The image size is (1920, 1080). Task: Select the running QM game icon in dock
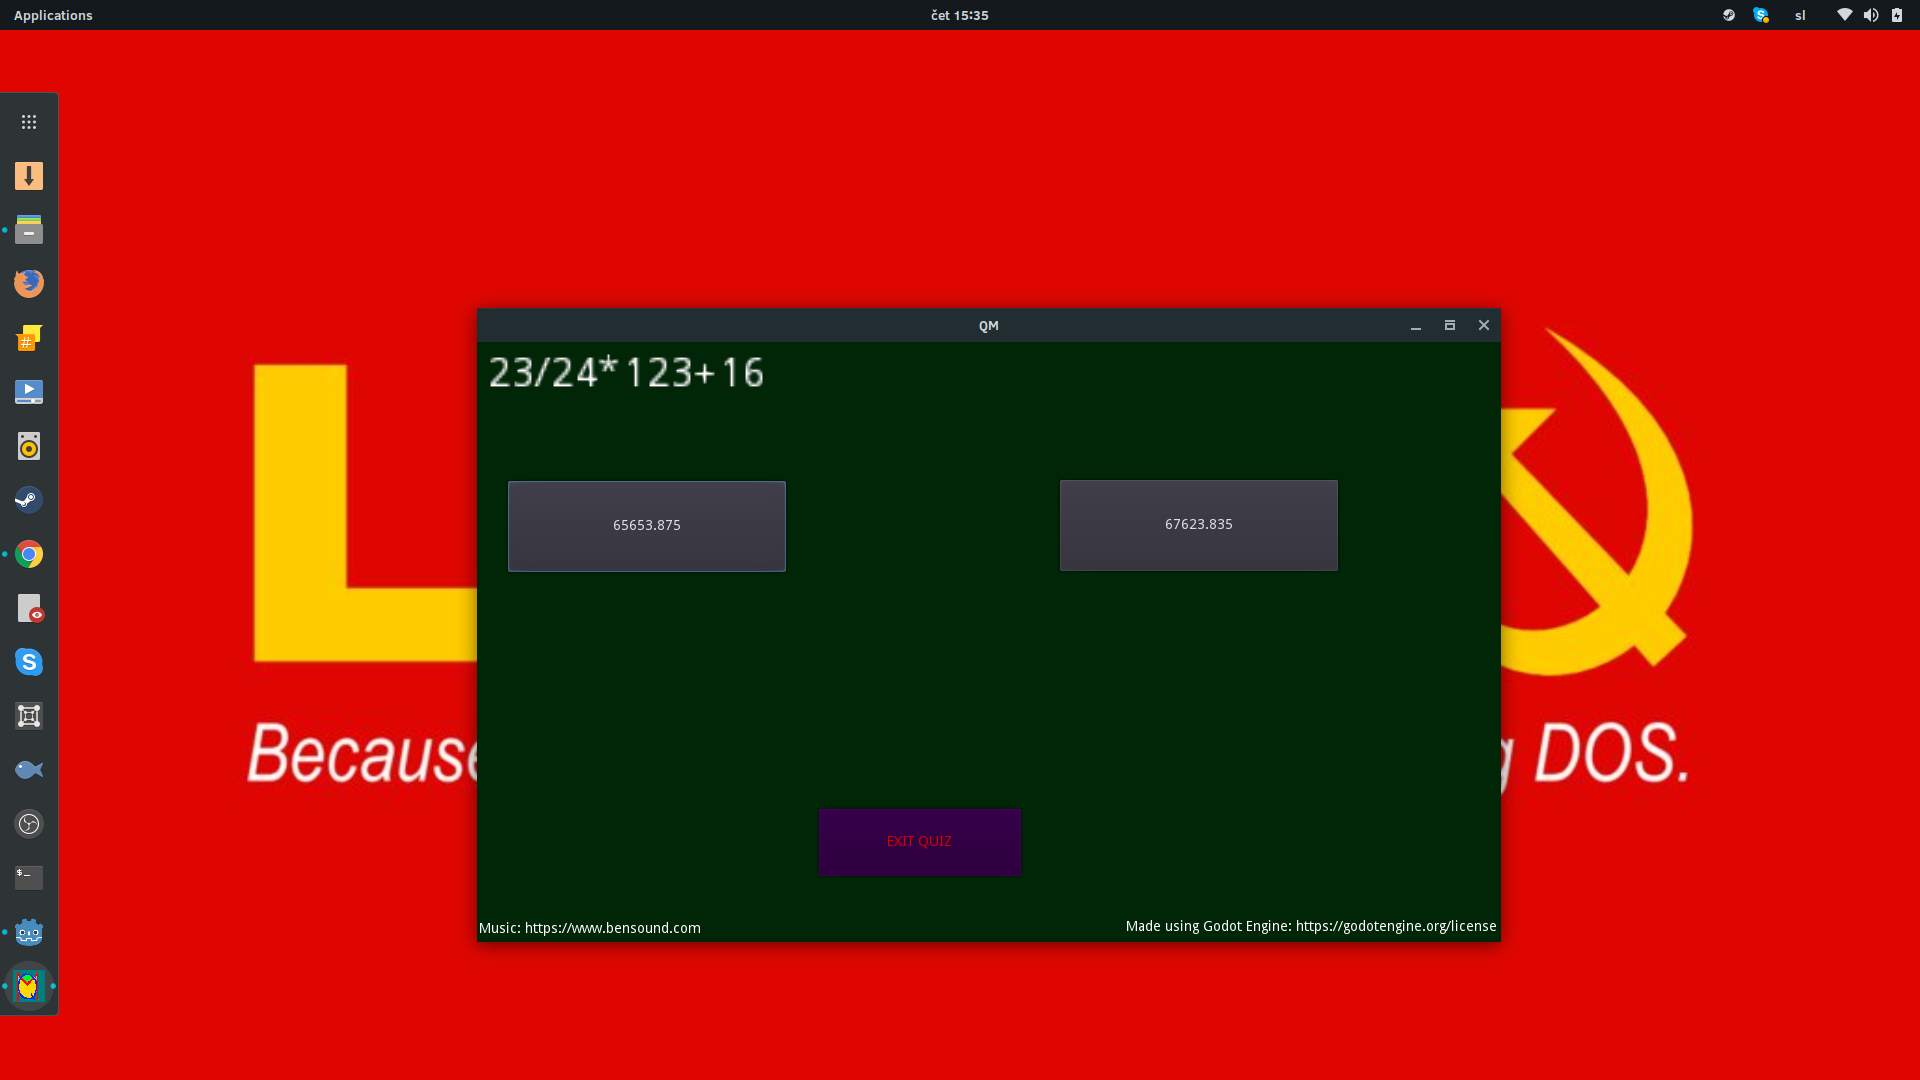point(29,987)
